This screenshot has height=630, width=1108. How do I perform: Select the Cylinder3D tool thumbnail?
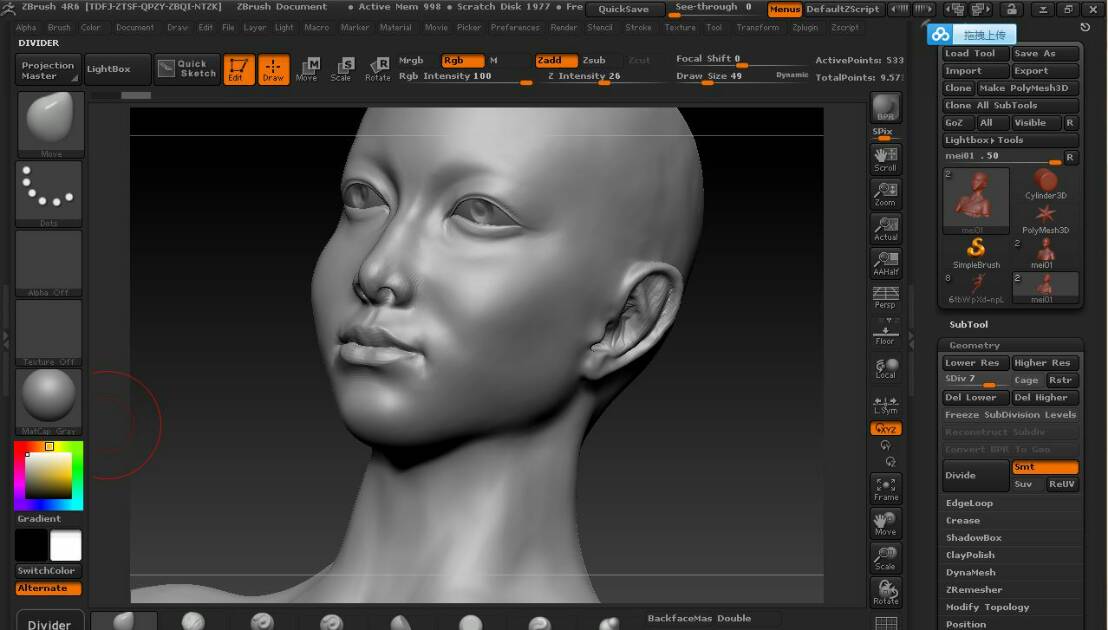(1046, 184)
